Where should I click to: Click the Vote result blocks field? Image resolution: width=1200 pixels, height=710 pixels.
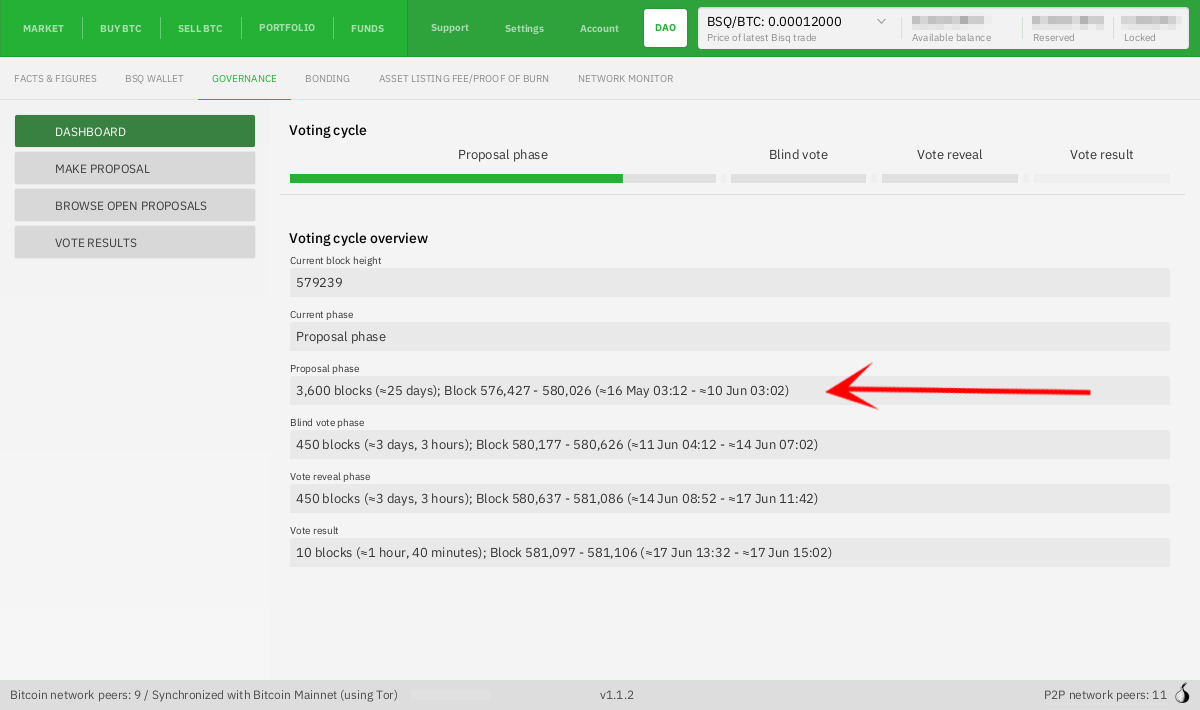pos(730,553)
